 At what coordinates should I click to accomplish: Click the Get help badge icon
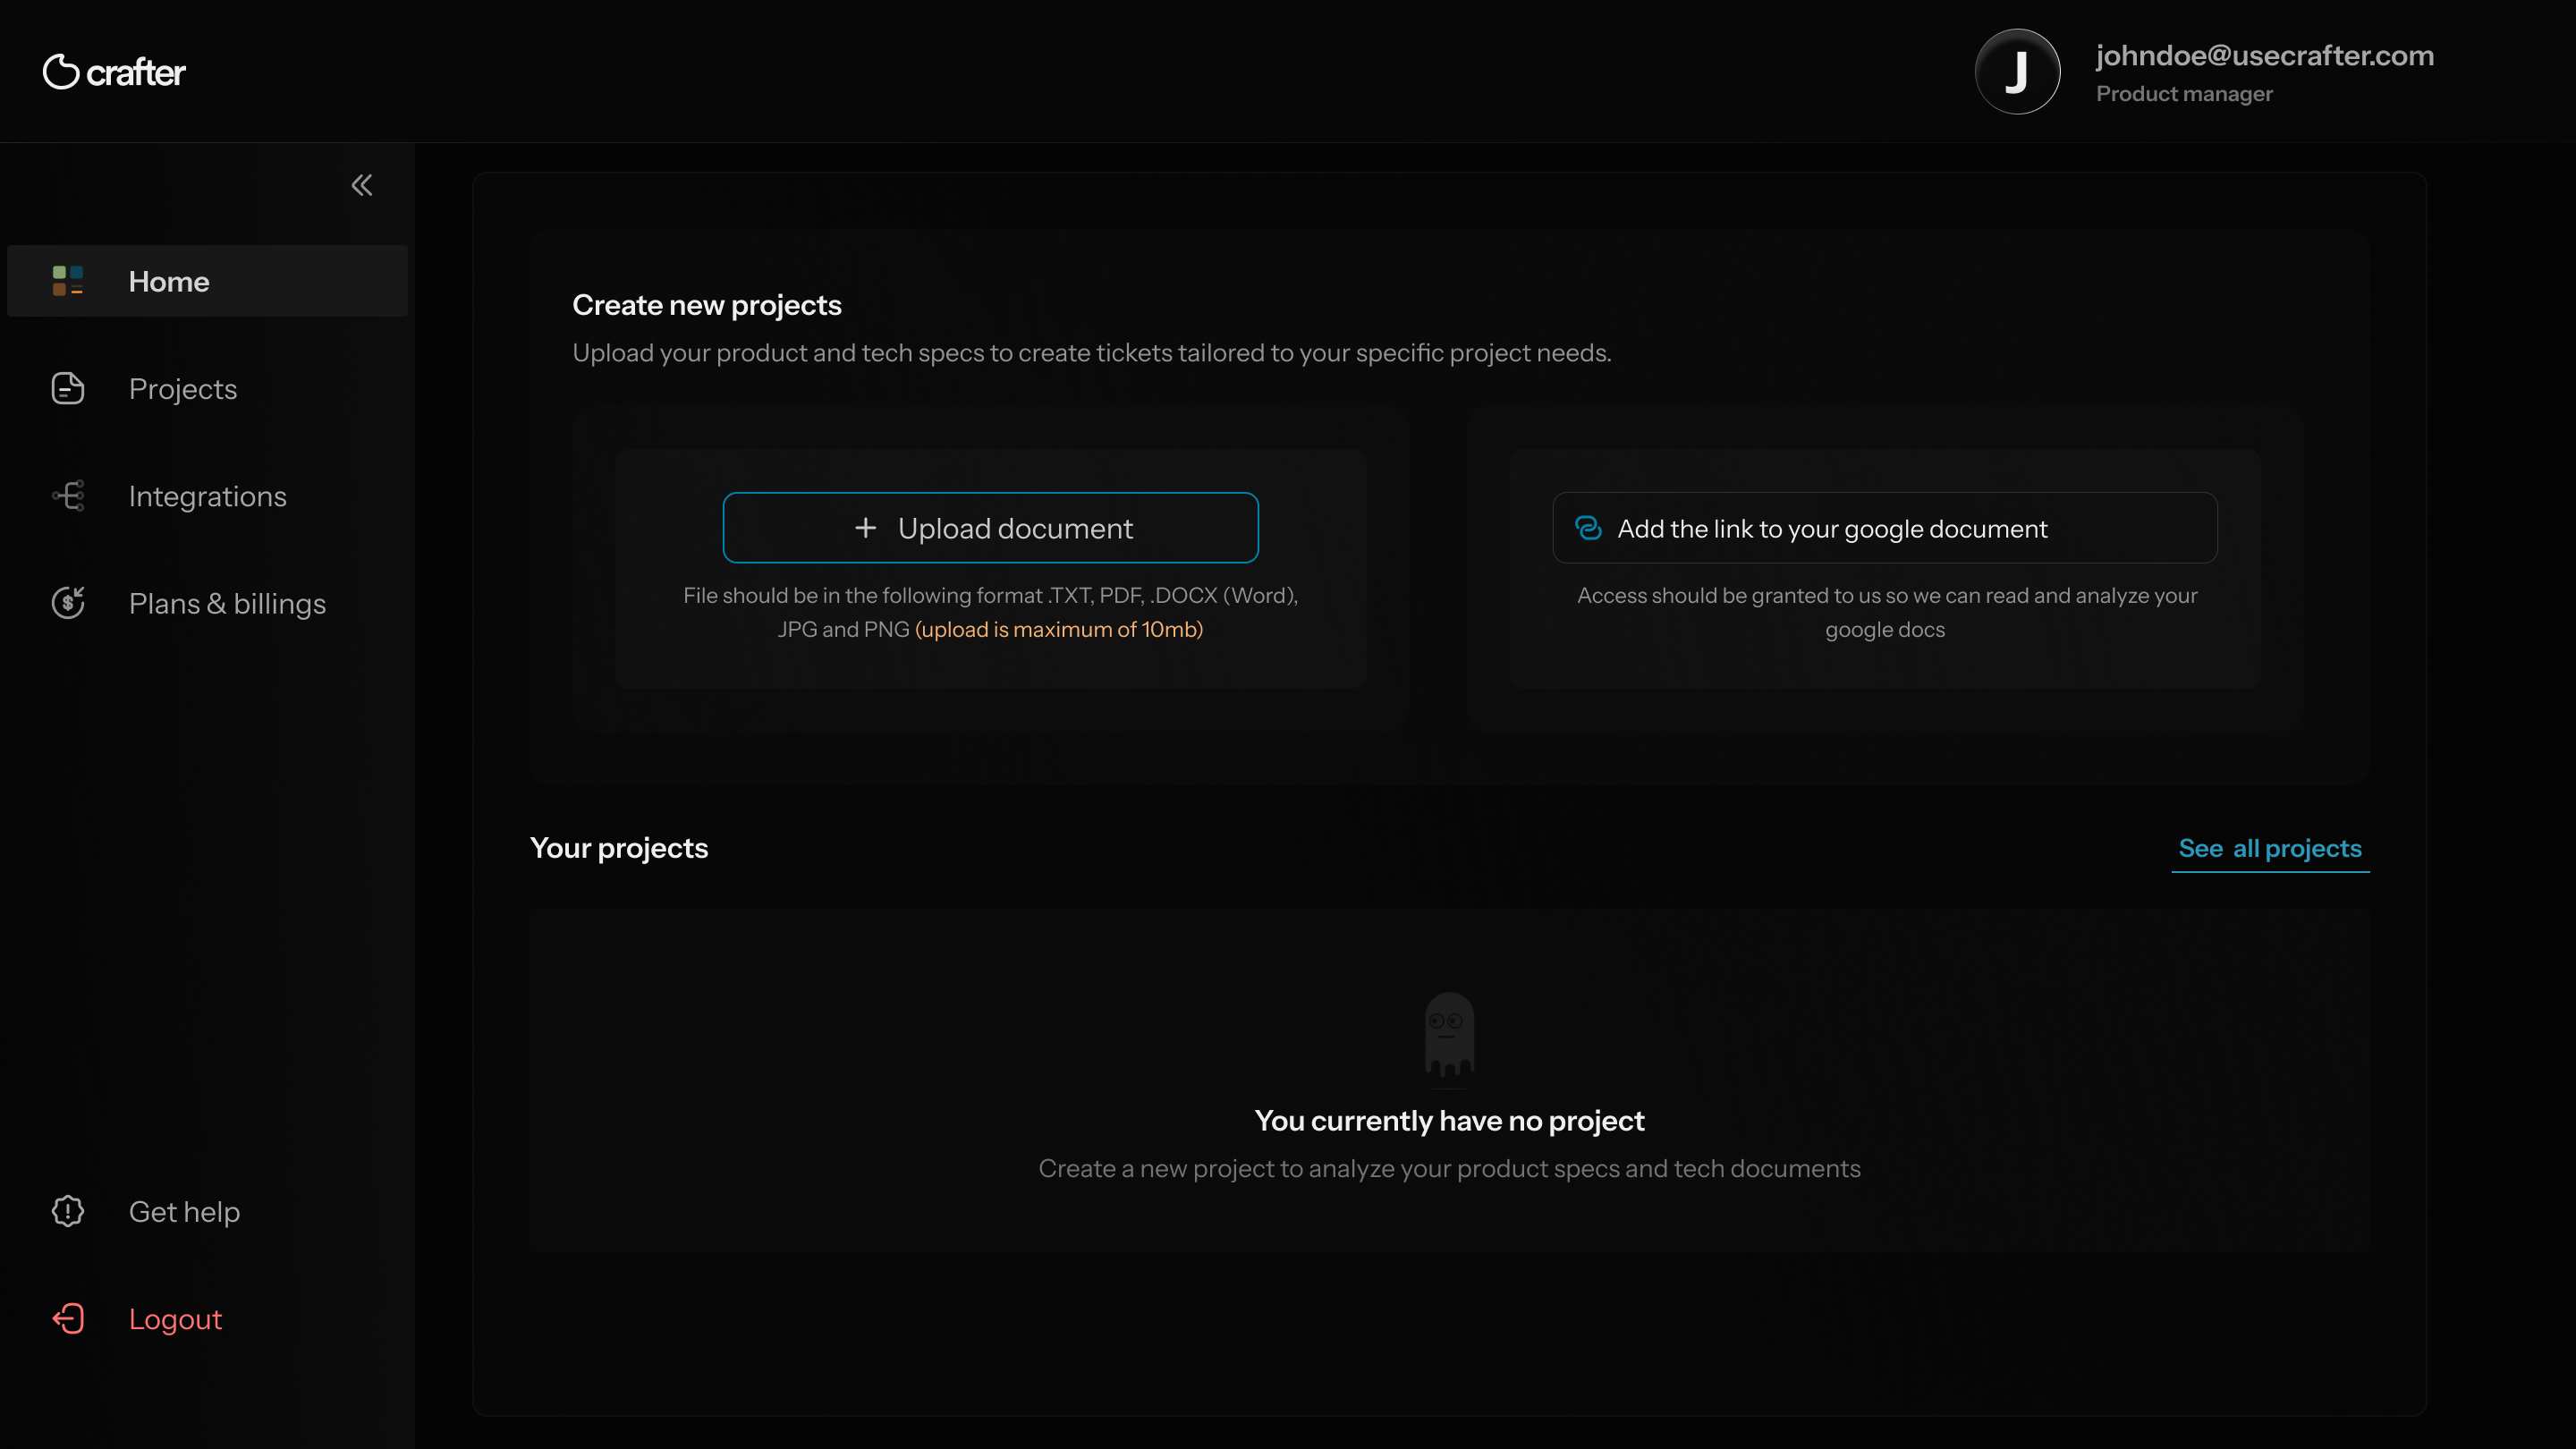(x=68, y=1211)
